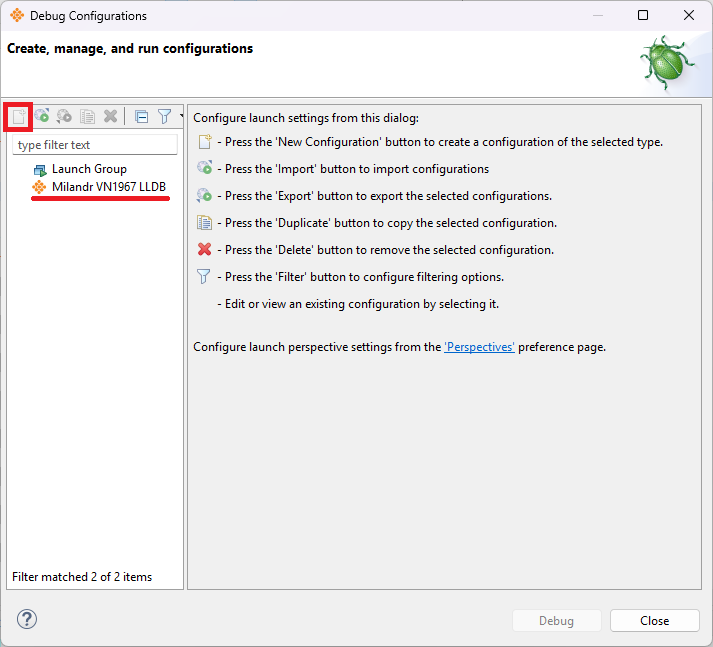Click the 'type filter text' field
This screenshot has width=713, height=647.
pos(95,145)
